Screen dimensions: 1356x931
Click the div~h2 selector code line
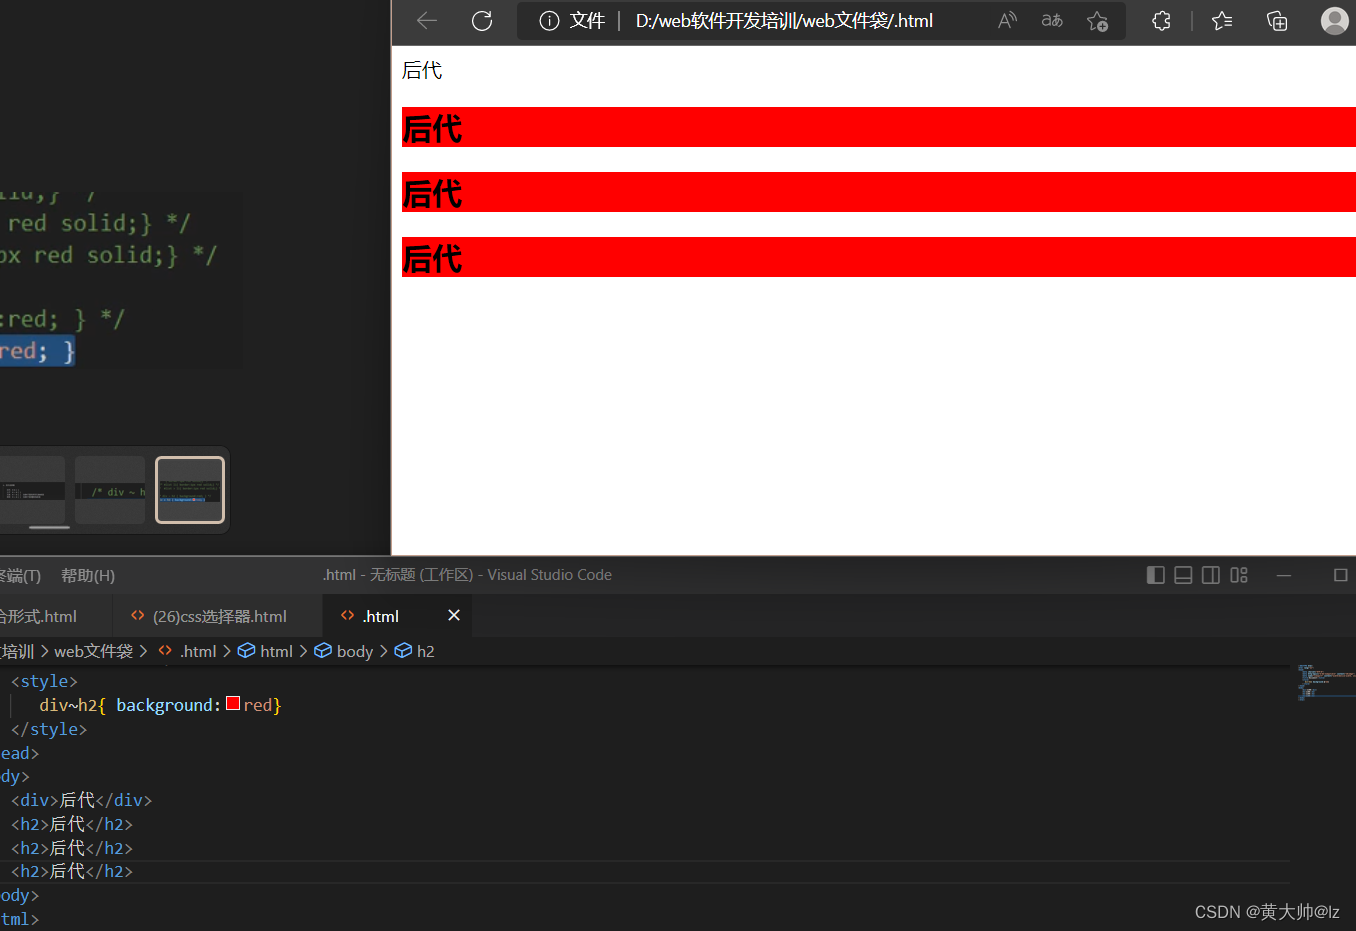click(160, 705)
